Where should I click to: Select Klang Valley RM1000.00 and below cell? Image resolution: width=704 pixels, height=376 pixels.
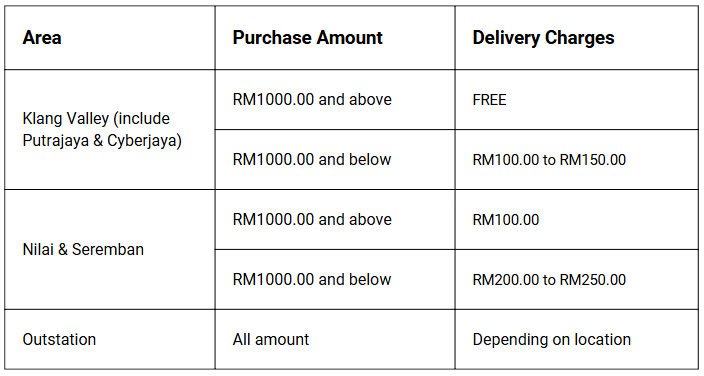click(x=335, y=159)
